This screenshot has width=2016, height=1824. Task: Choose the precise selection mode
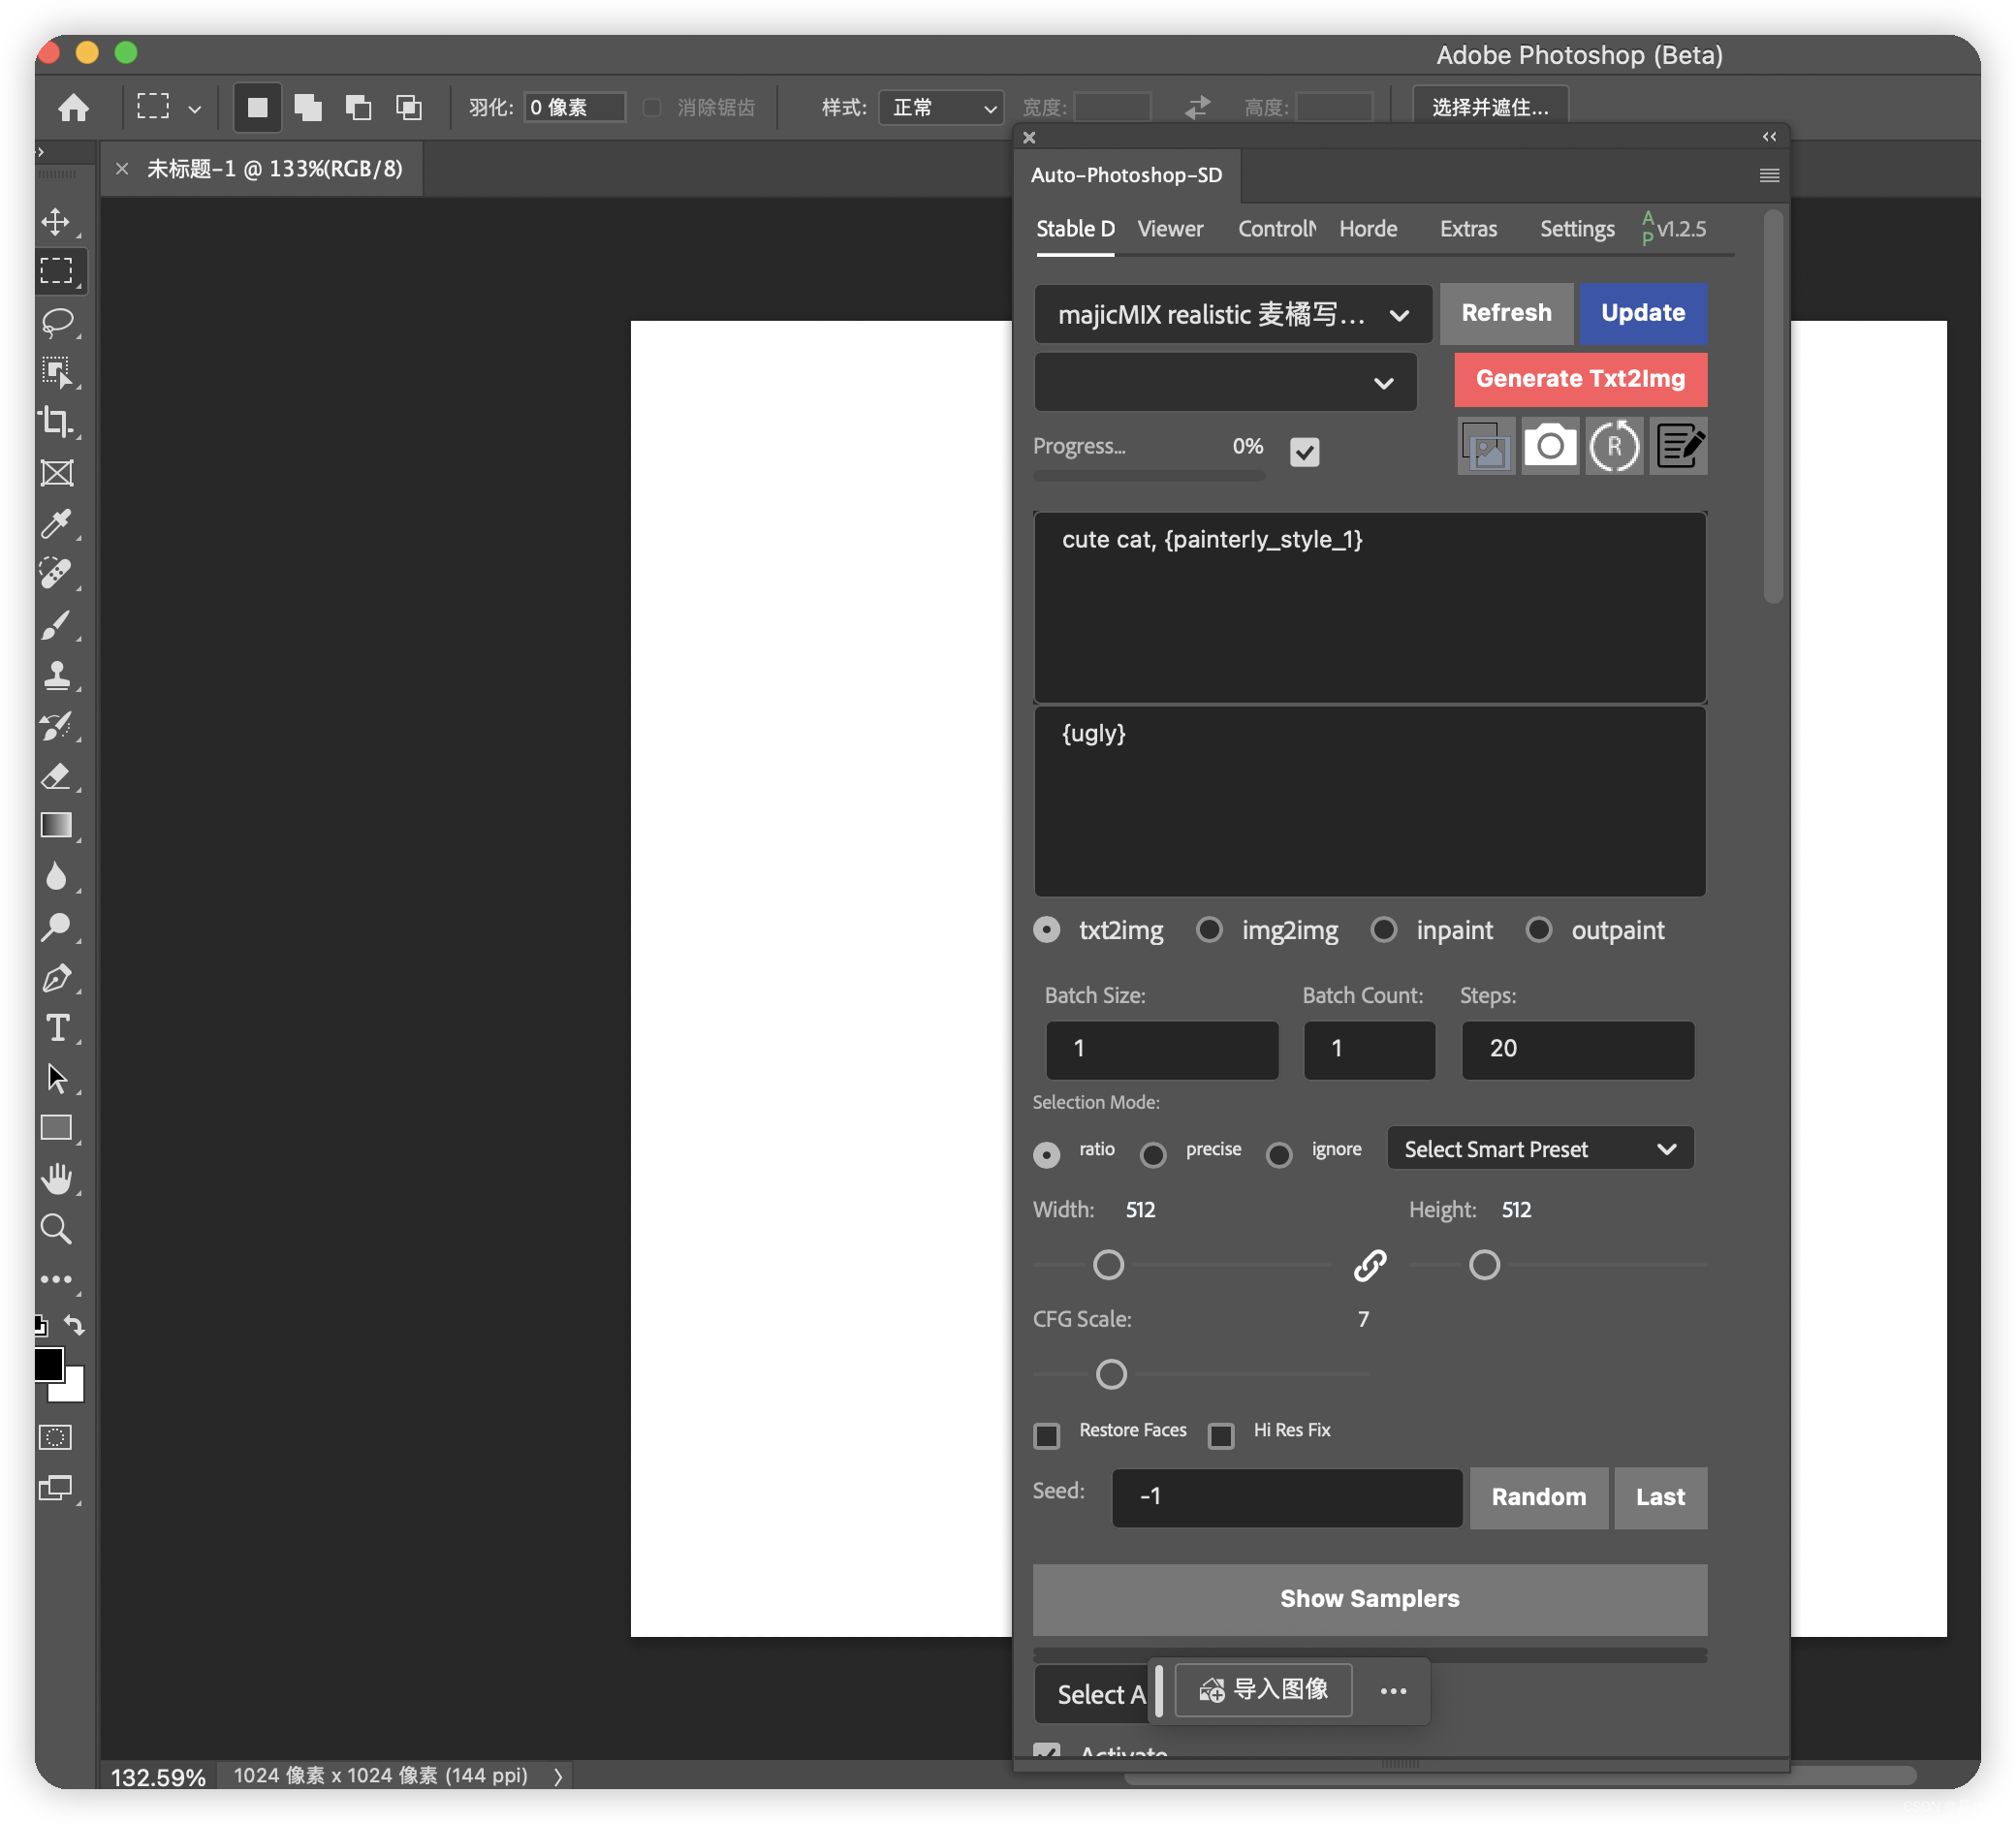1153,1156
